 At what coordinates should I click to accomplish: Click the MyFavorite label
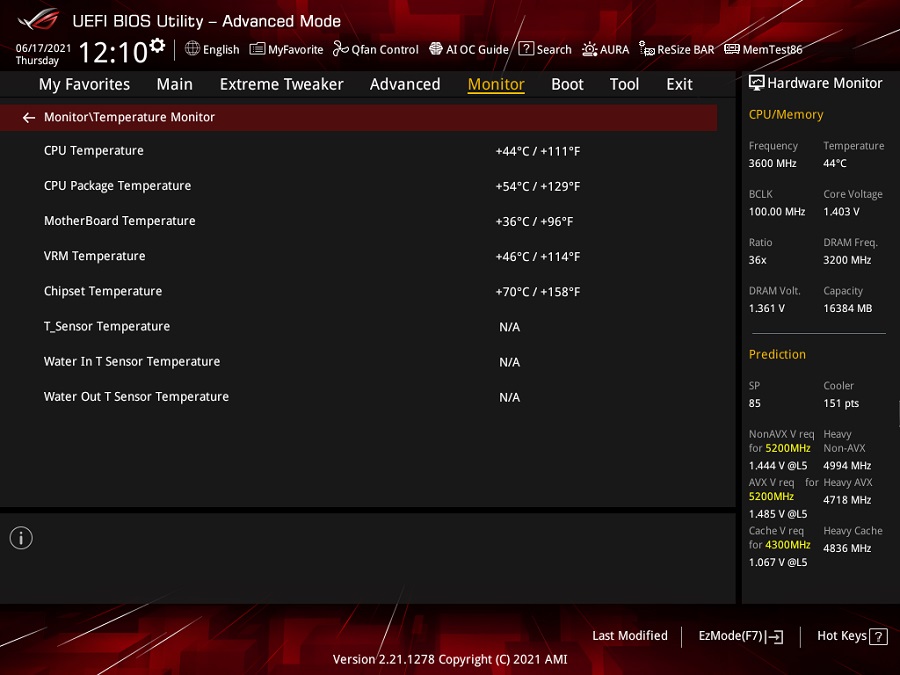click(x=296, y=50)
